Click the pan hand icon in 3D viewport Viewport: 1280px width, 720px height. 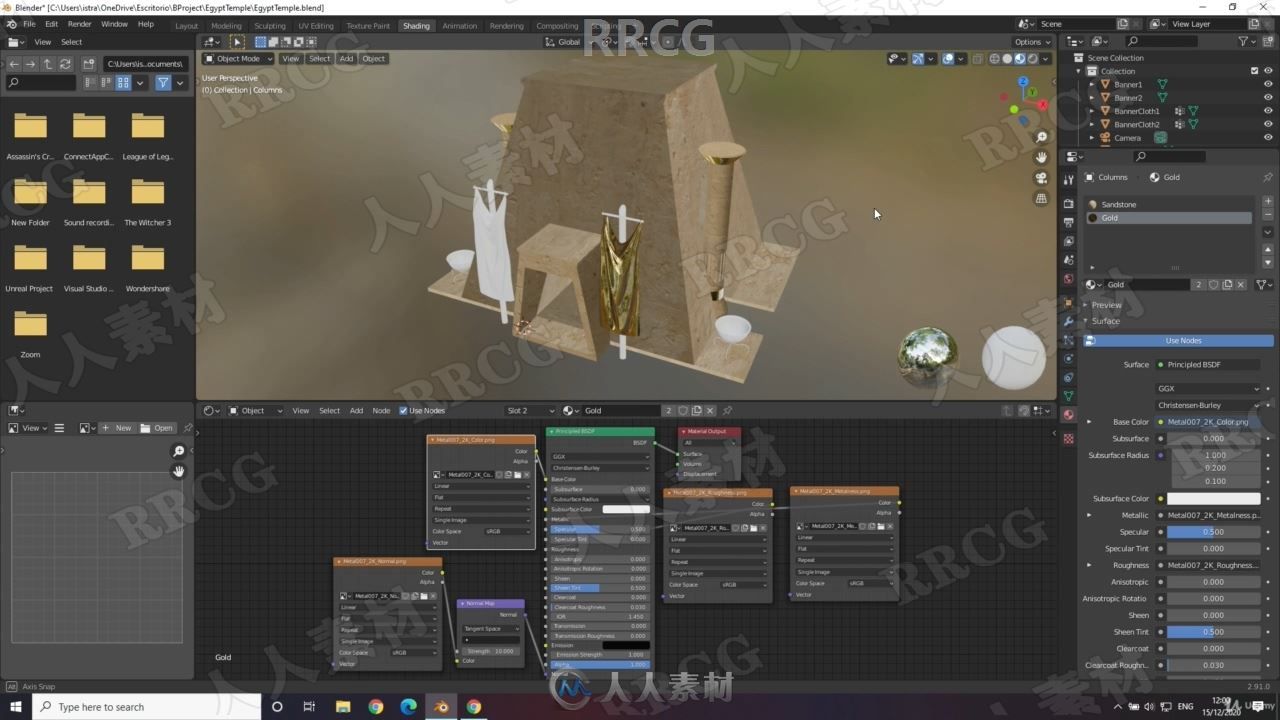point(1041,158)
